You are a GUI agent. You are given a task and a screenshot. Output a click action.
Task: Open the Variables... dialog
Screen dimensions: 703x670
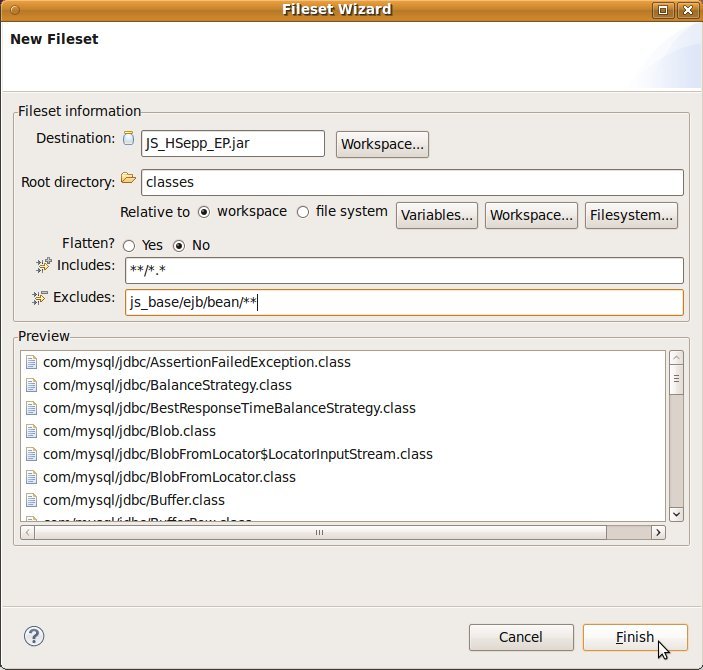pos(438,215)
